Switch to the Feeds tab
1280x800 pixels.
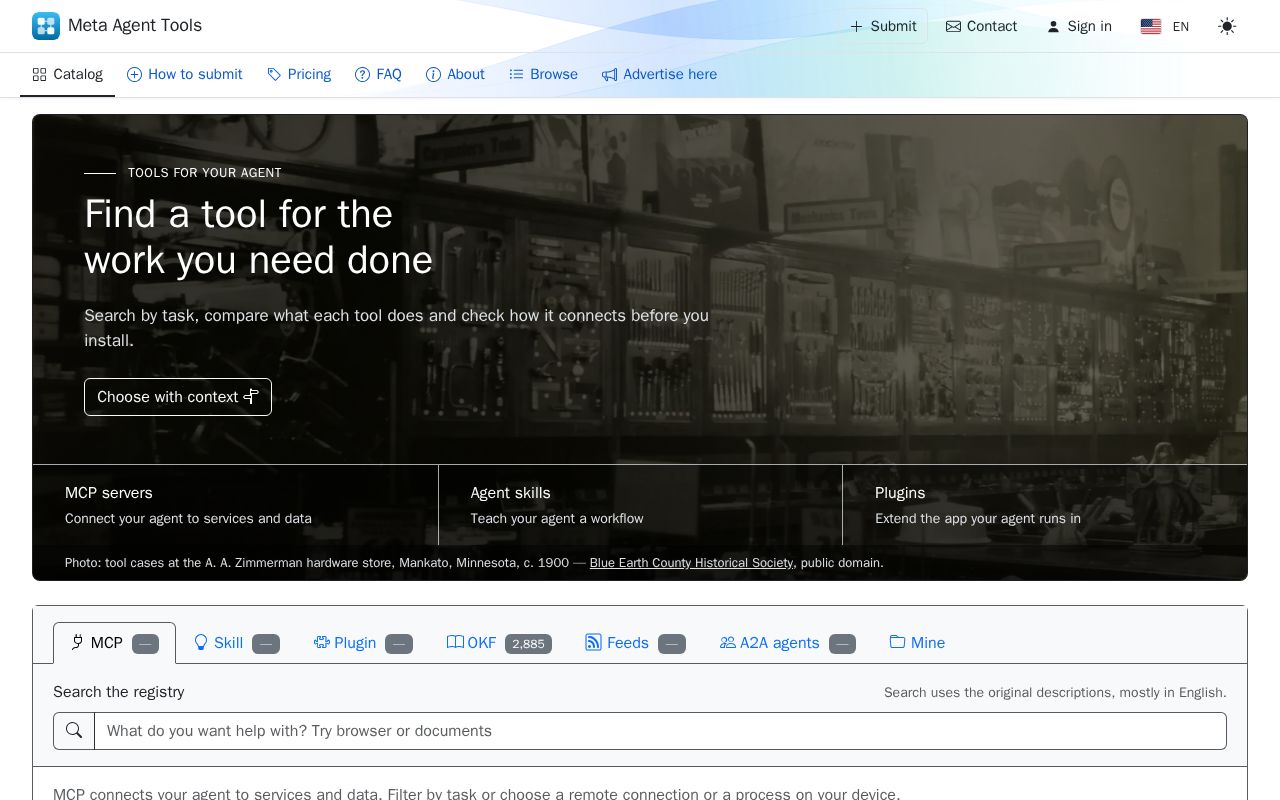pyautogui.click(x=635, y=643)
